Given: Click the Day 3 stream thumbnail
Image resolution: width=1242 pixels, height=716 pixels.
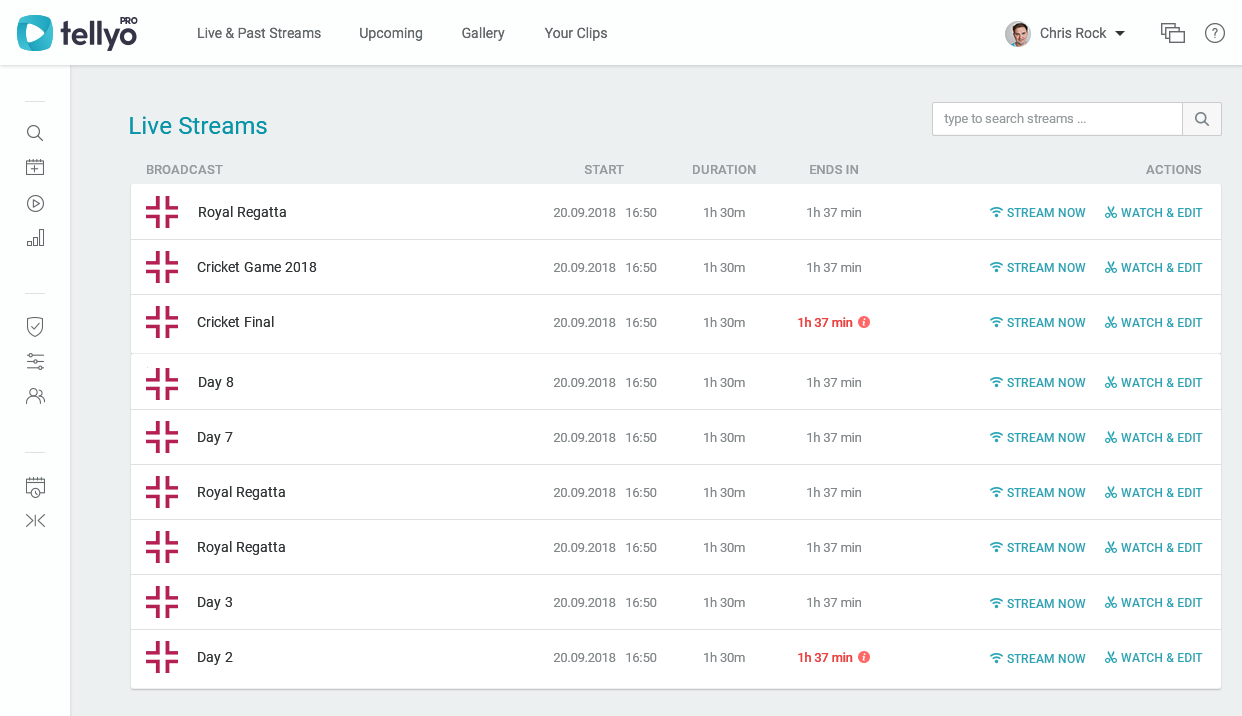Looking at the screenshot, I should point(162,602).
